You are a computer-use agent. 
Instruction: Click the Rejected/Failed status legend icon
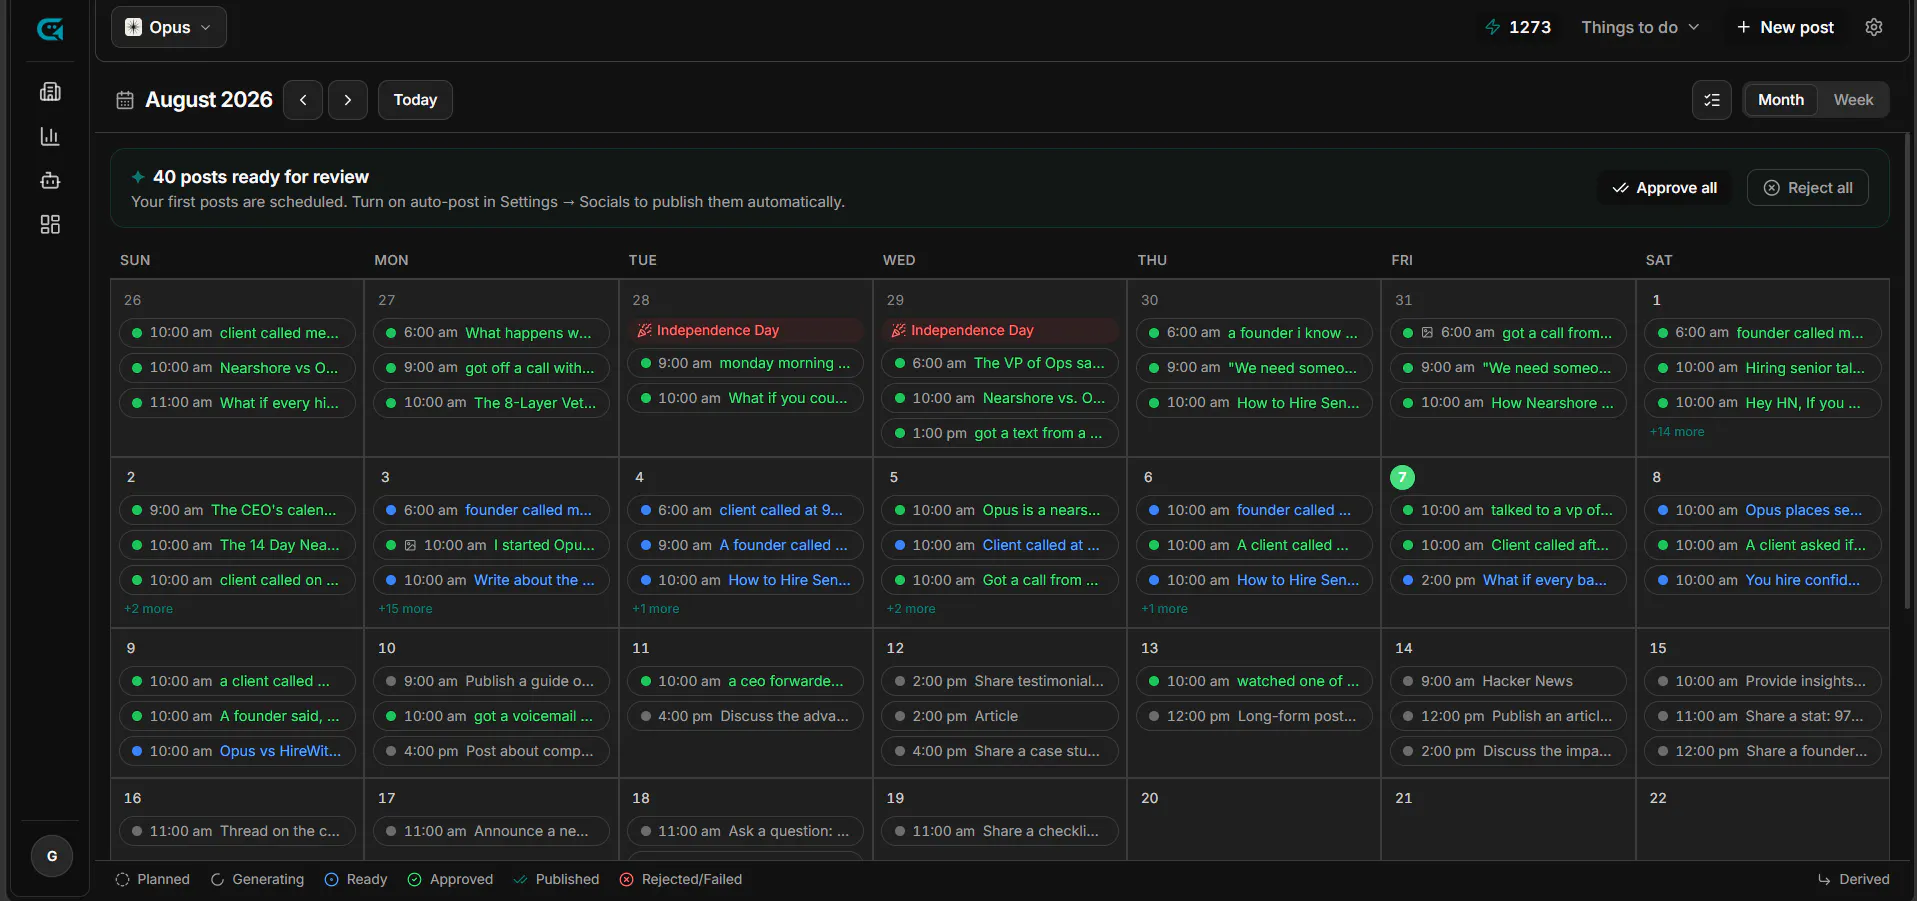[627, 880]
